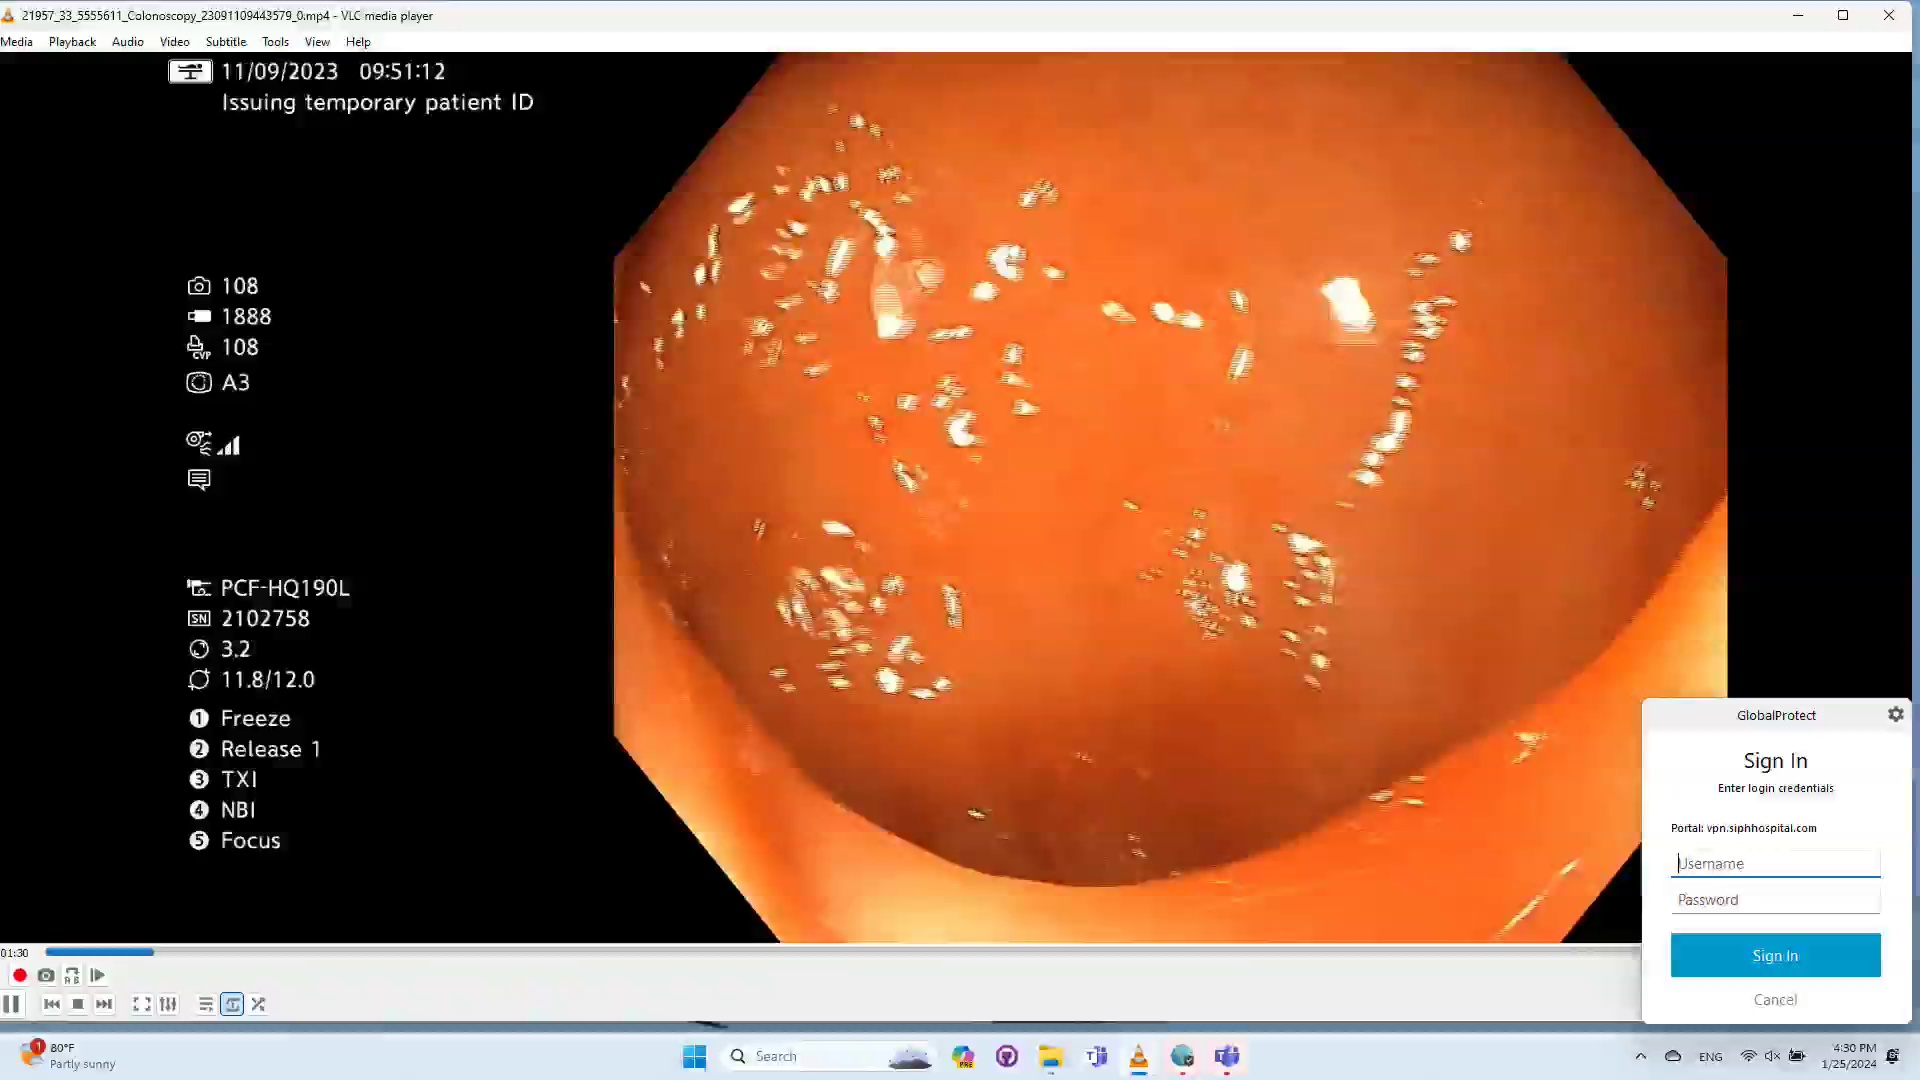Stop the video playback
Viewport: 1920px width, 1080px height.
coord(78,1004)
